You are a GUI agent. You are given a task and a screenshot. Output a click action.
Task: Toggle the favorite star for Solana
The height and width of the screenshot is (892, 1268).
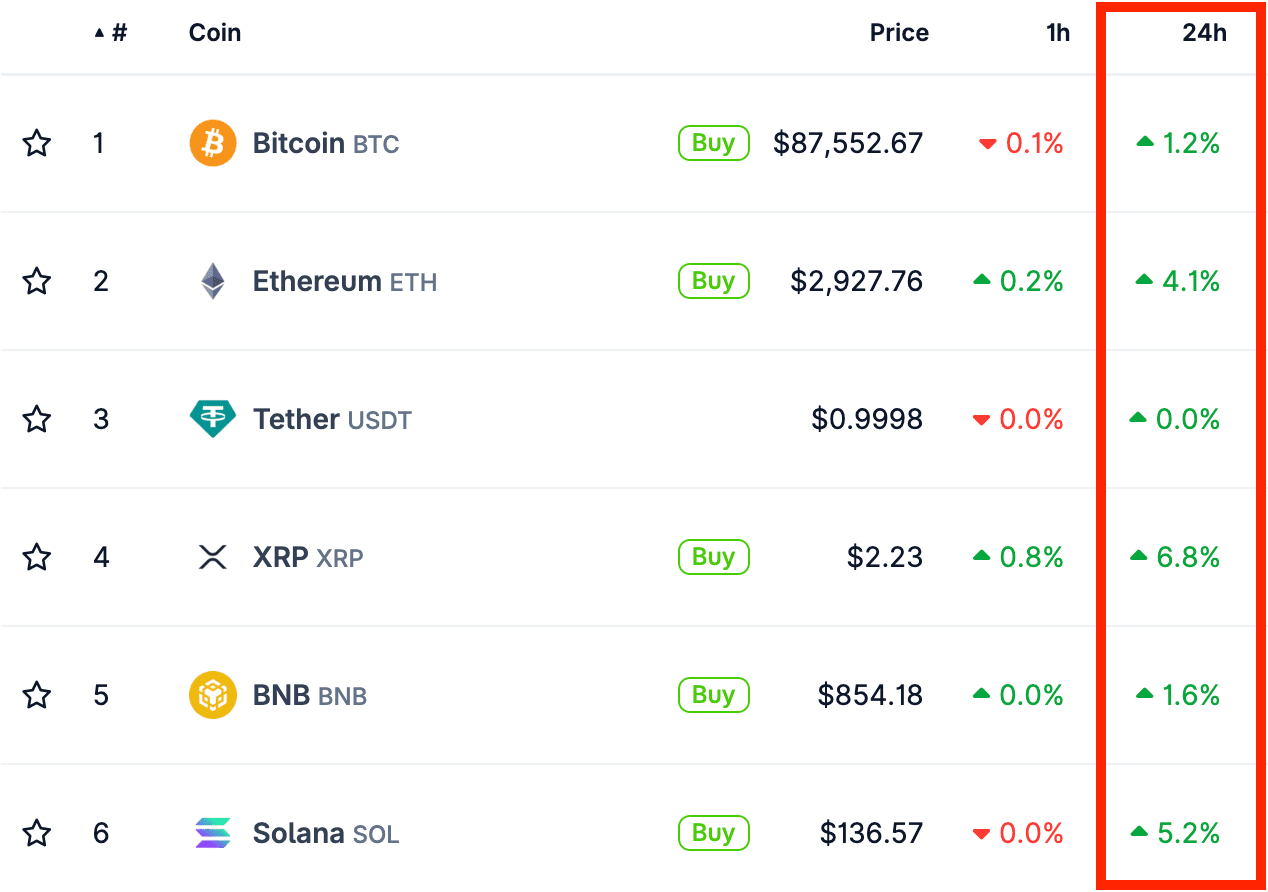point(37,833)
